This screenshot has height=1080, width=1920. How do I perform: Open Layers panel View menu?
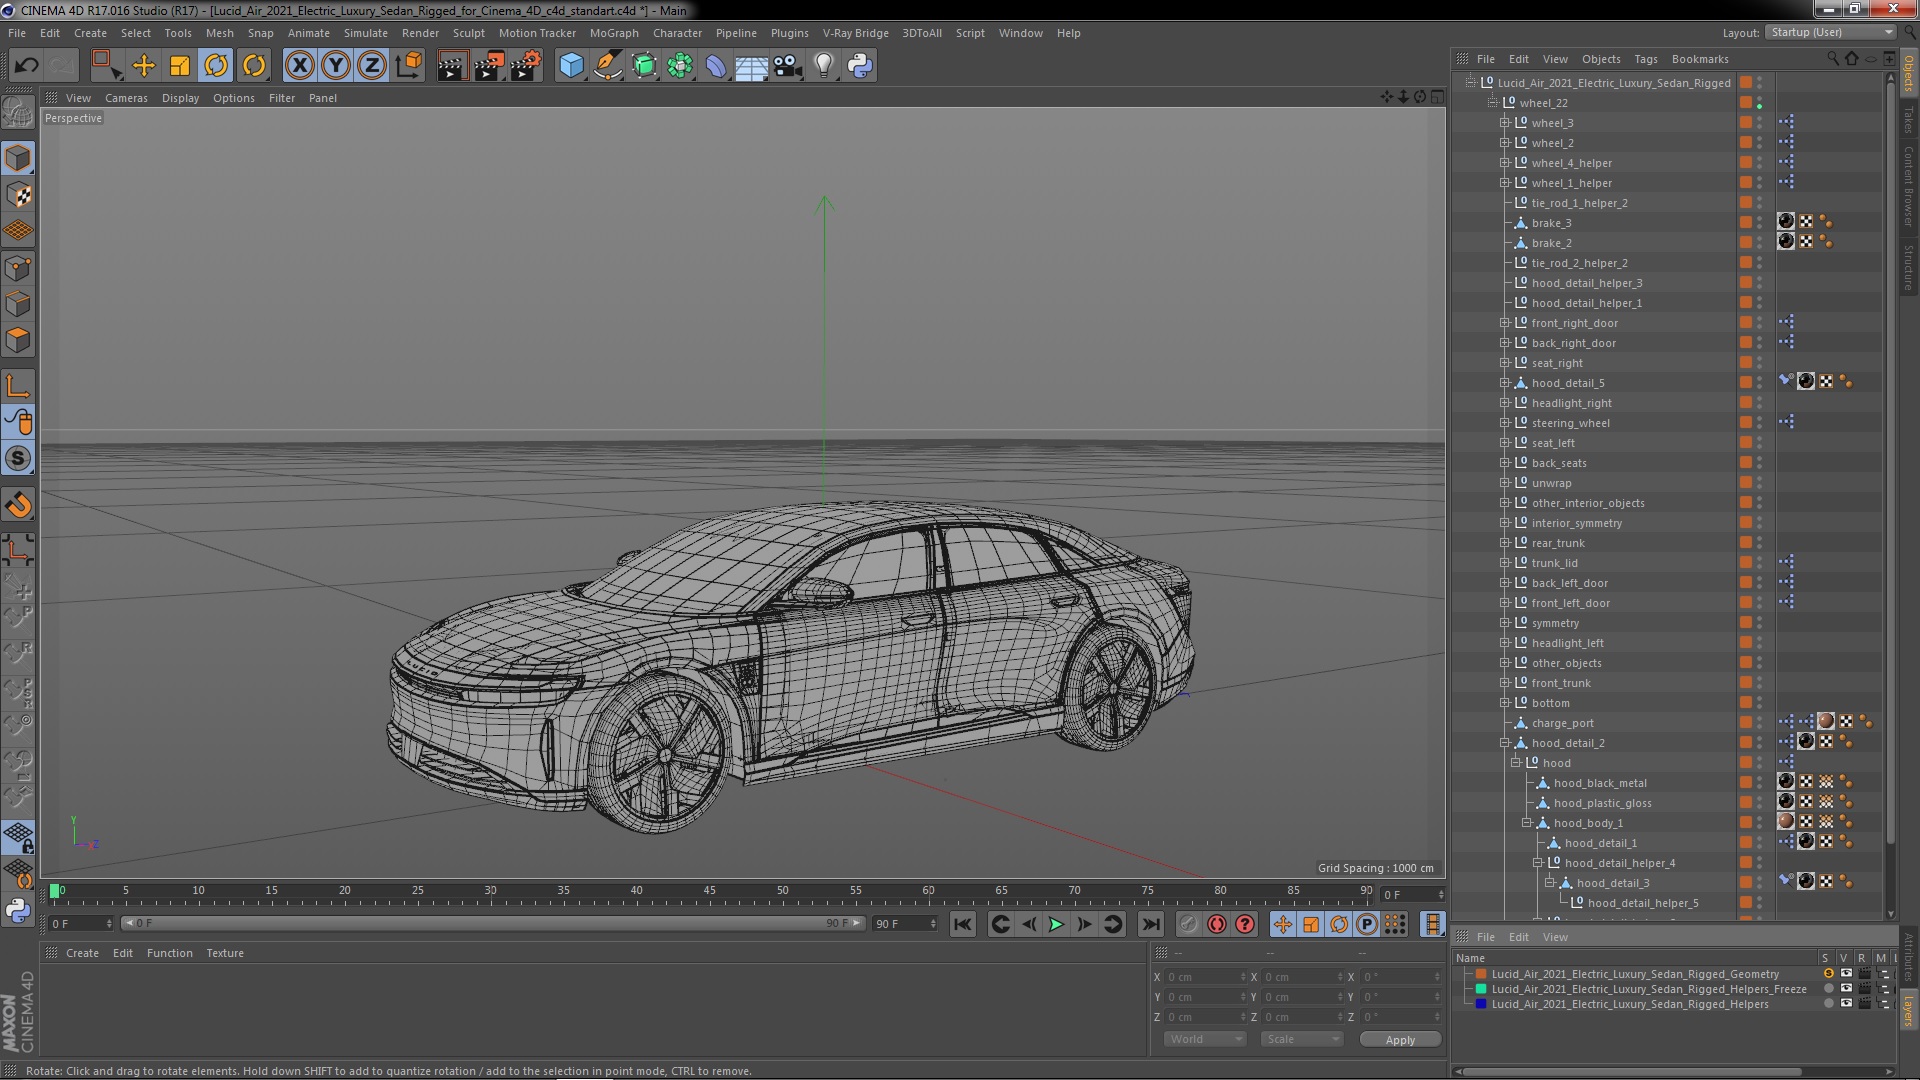(x=1555, y=937)
